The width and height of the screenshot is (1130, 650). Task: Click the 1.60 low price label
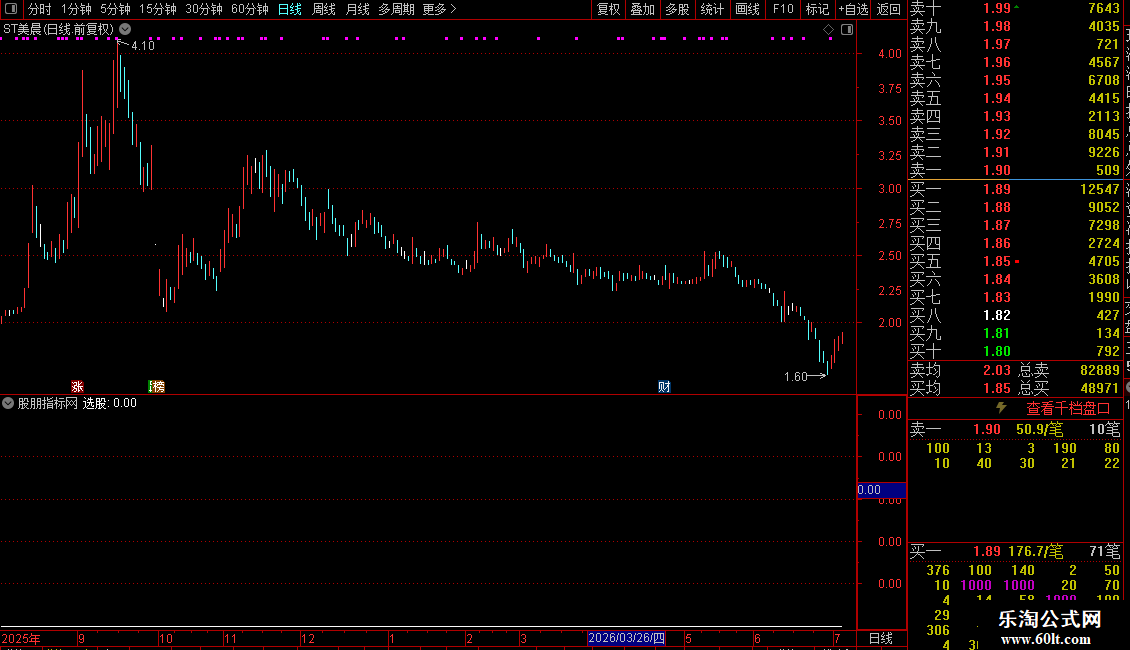click(x=796, y=376)
